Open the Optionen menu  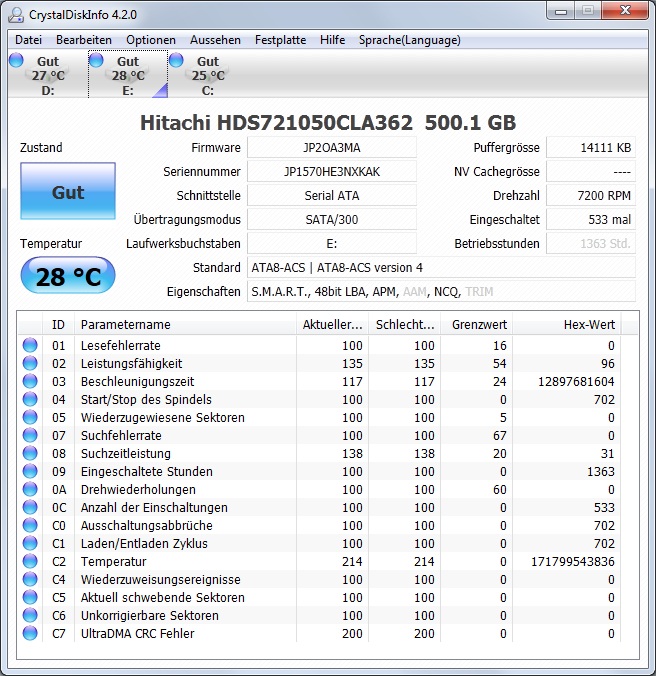151,40
